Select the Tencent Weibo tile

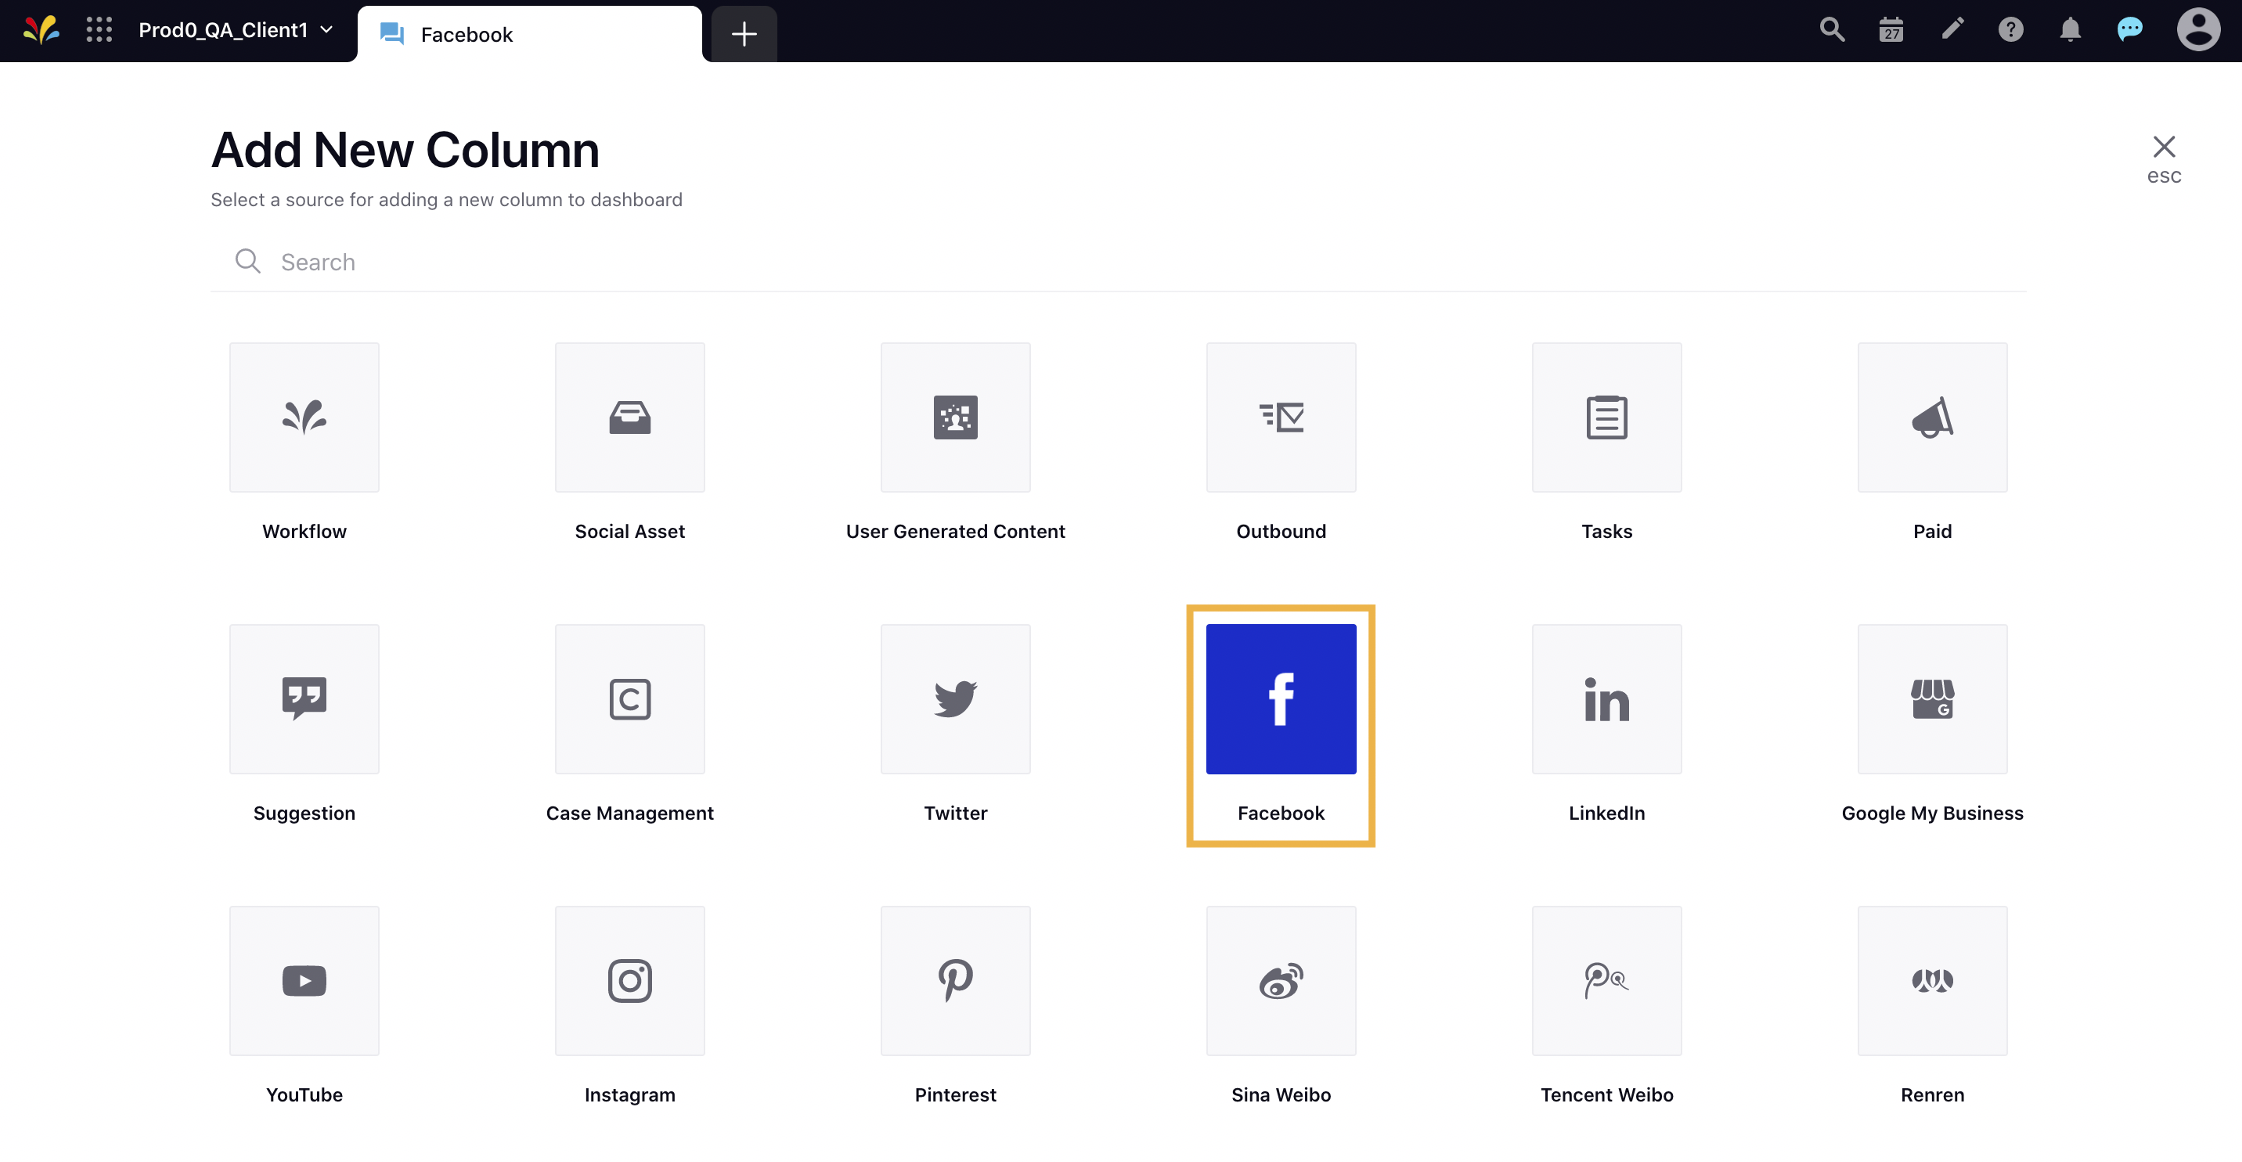coord(1607,981)
